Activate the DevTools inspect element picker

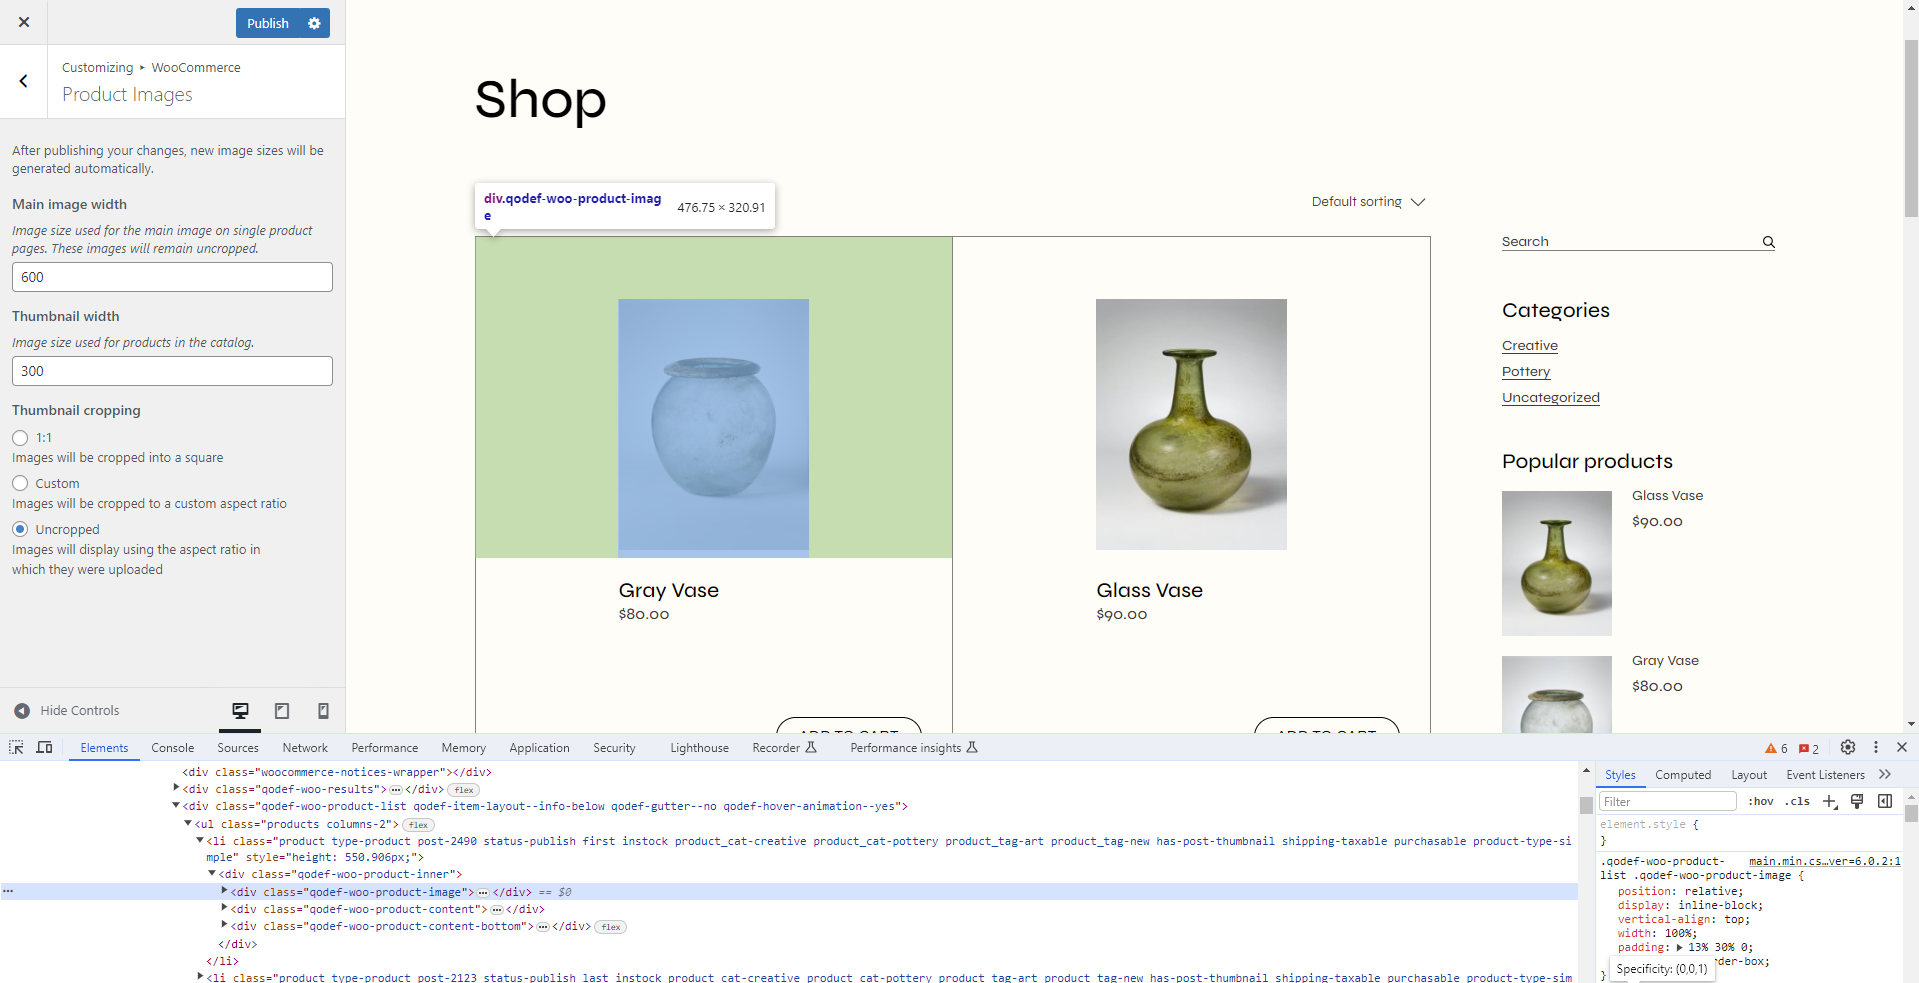16,747
